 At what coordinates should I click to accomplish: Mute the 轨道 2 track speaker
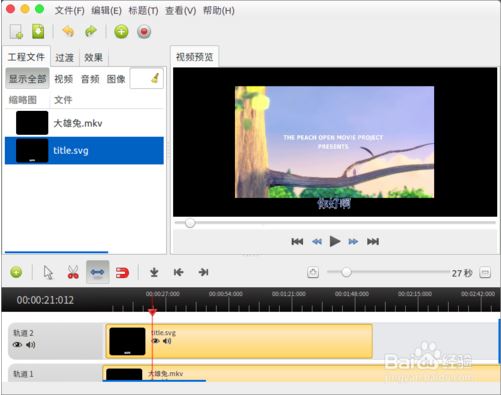(31, 345)
